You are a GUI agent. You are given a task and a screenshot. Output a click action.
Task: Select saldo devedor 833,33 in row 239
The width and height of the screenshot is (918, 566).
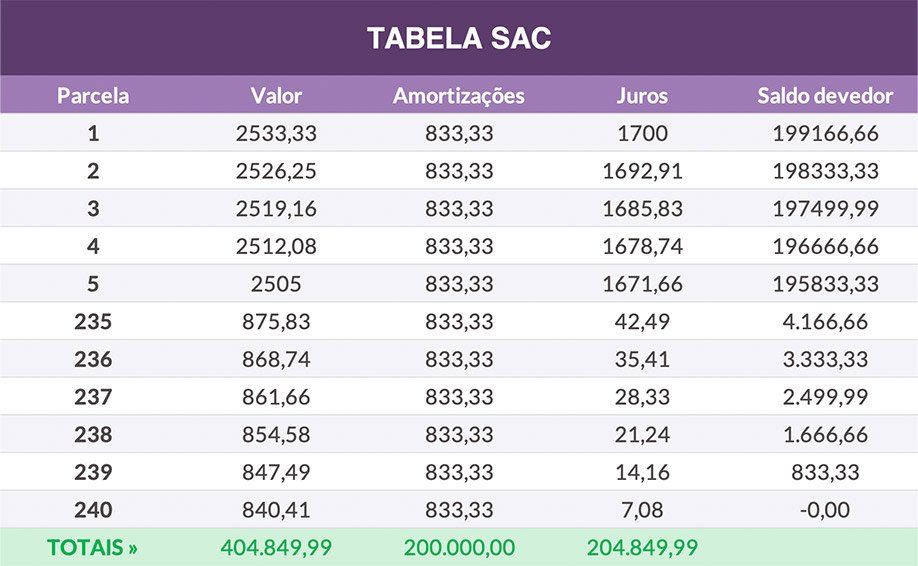[x=825, y=472]
